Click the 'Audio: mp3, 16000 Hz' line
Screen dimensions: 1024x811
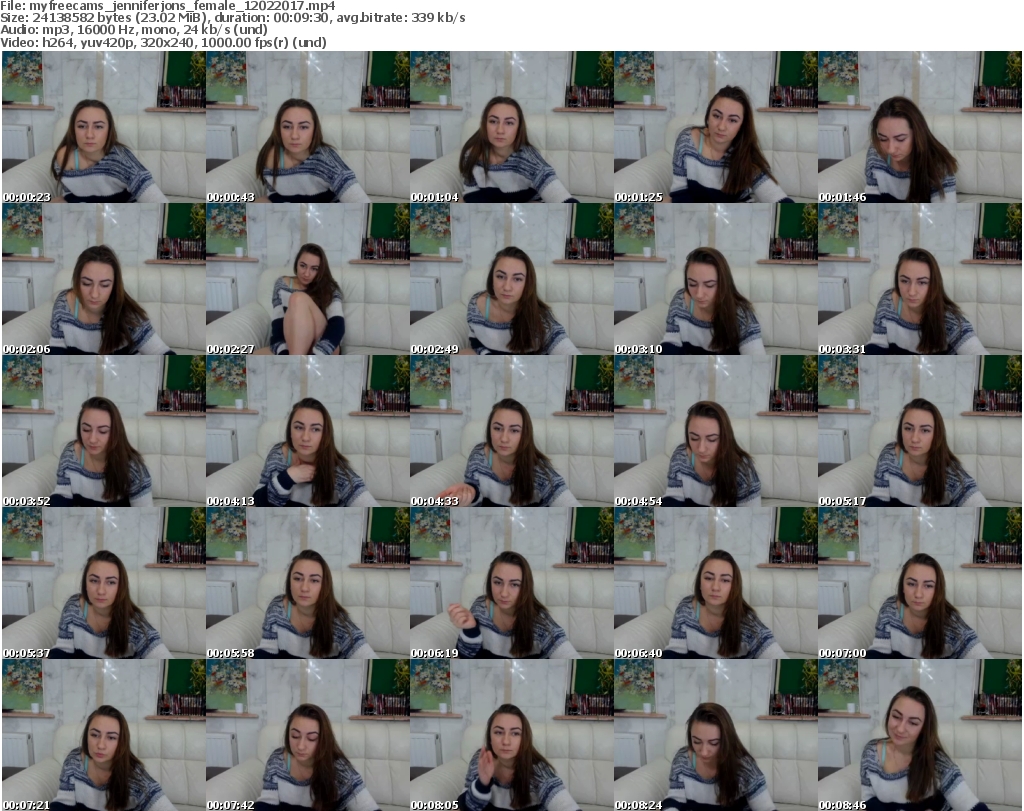[134, 30]
